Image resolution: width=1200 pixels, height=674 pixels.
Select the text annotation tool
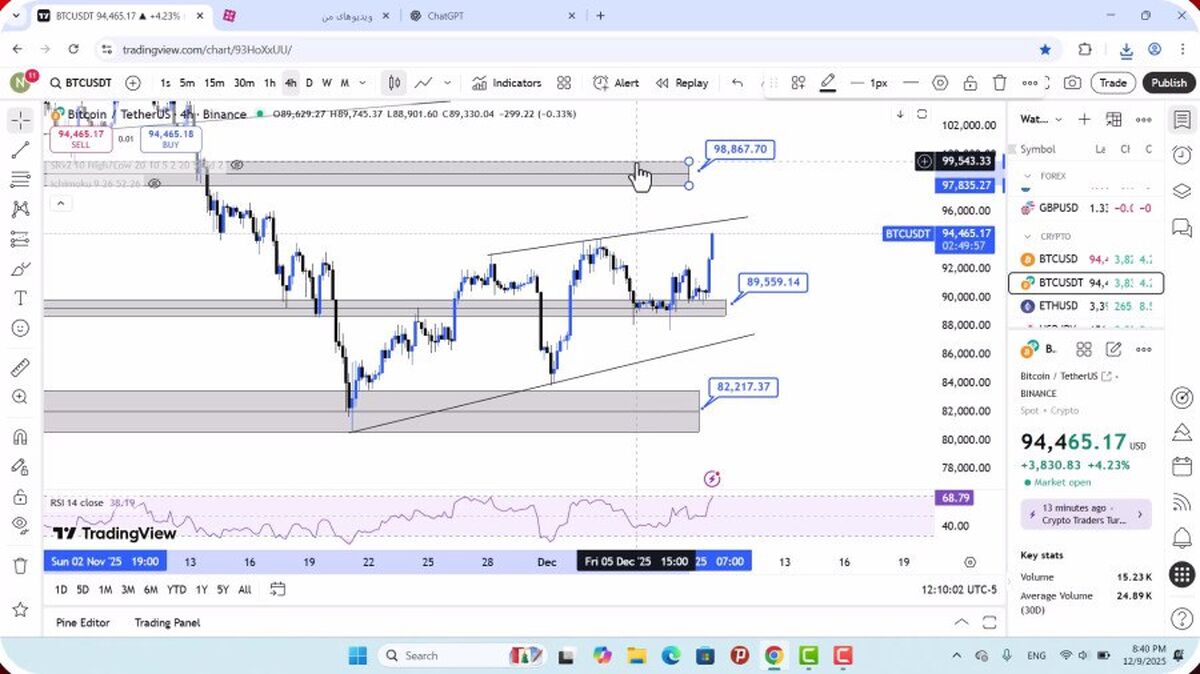point(21,298)
